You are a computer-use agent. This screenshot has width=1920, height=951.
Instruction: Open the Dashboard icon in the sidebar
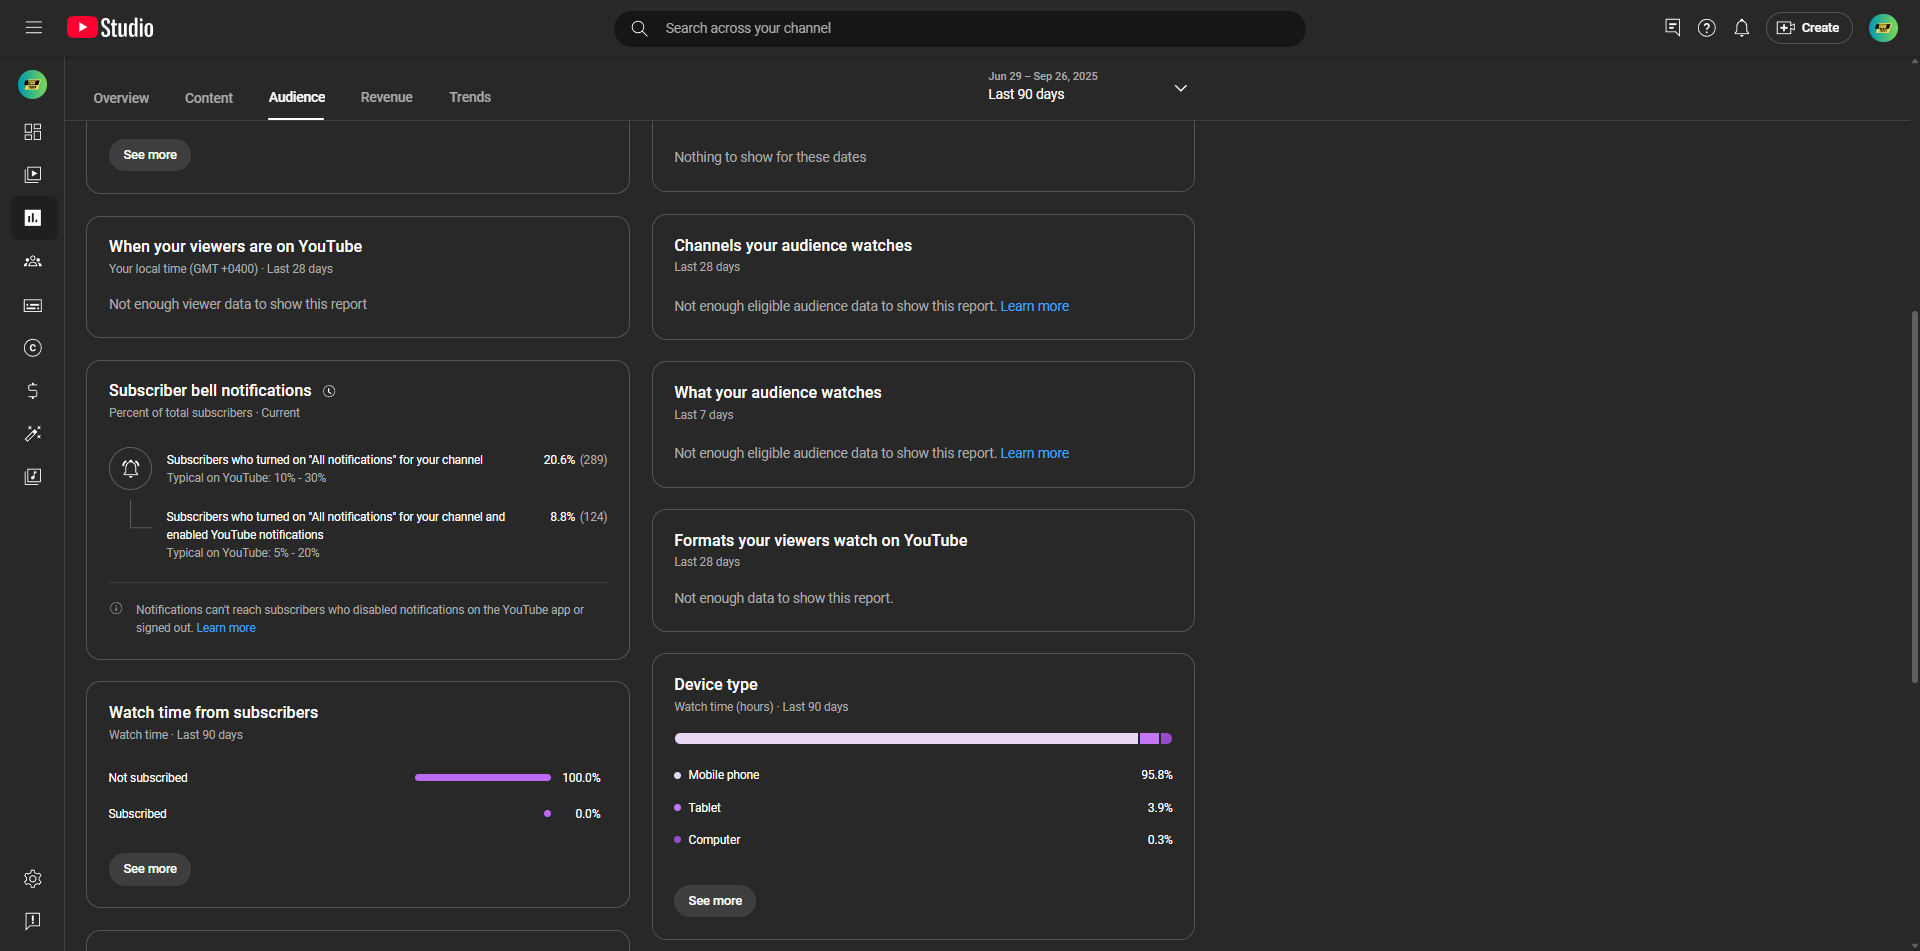[33, 132]
